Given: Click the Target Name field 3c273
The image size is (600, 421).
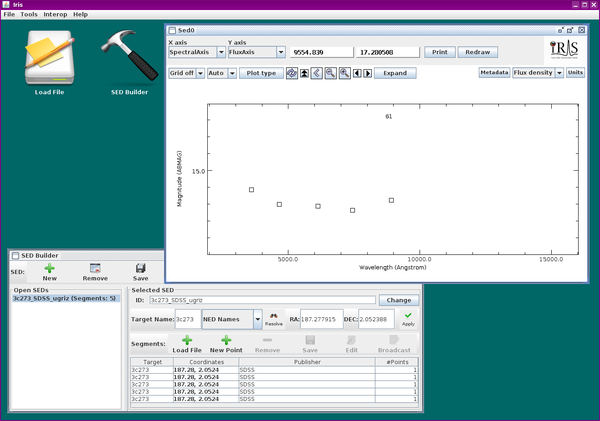Looking at the screenshot, I should [x=188, y=319].
